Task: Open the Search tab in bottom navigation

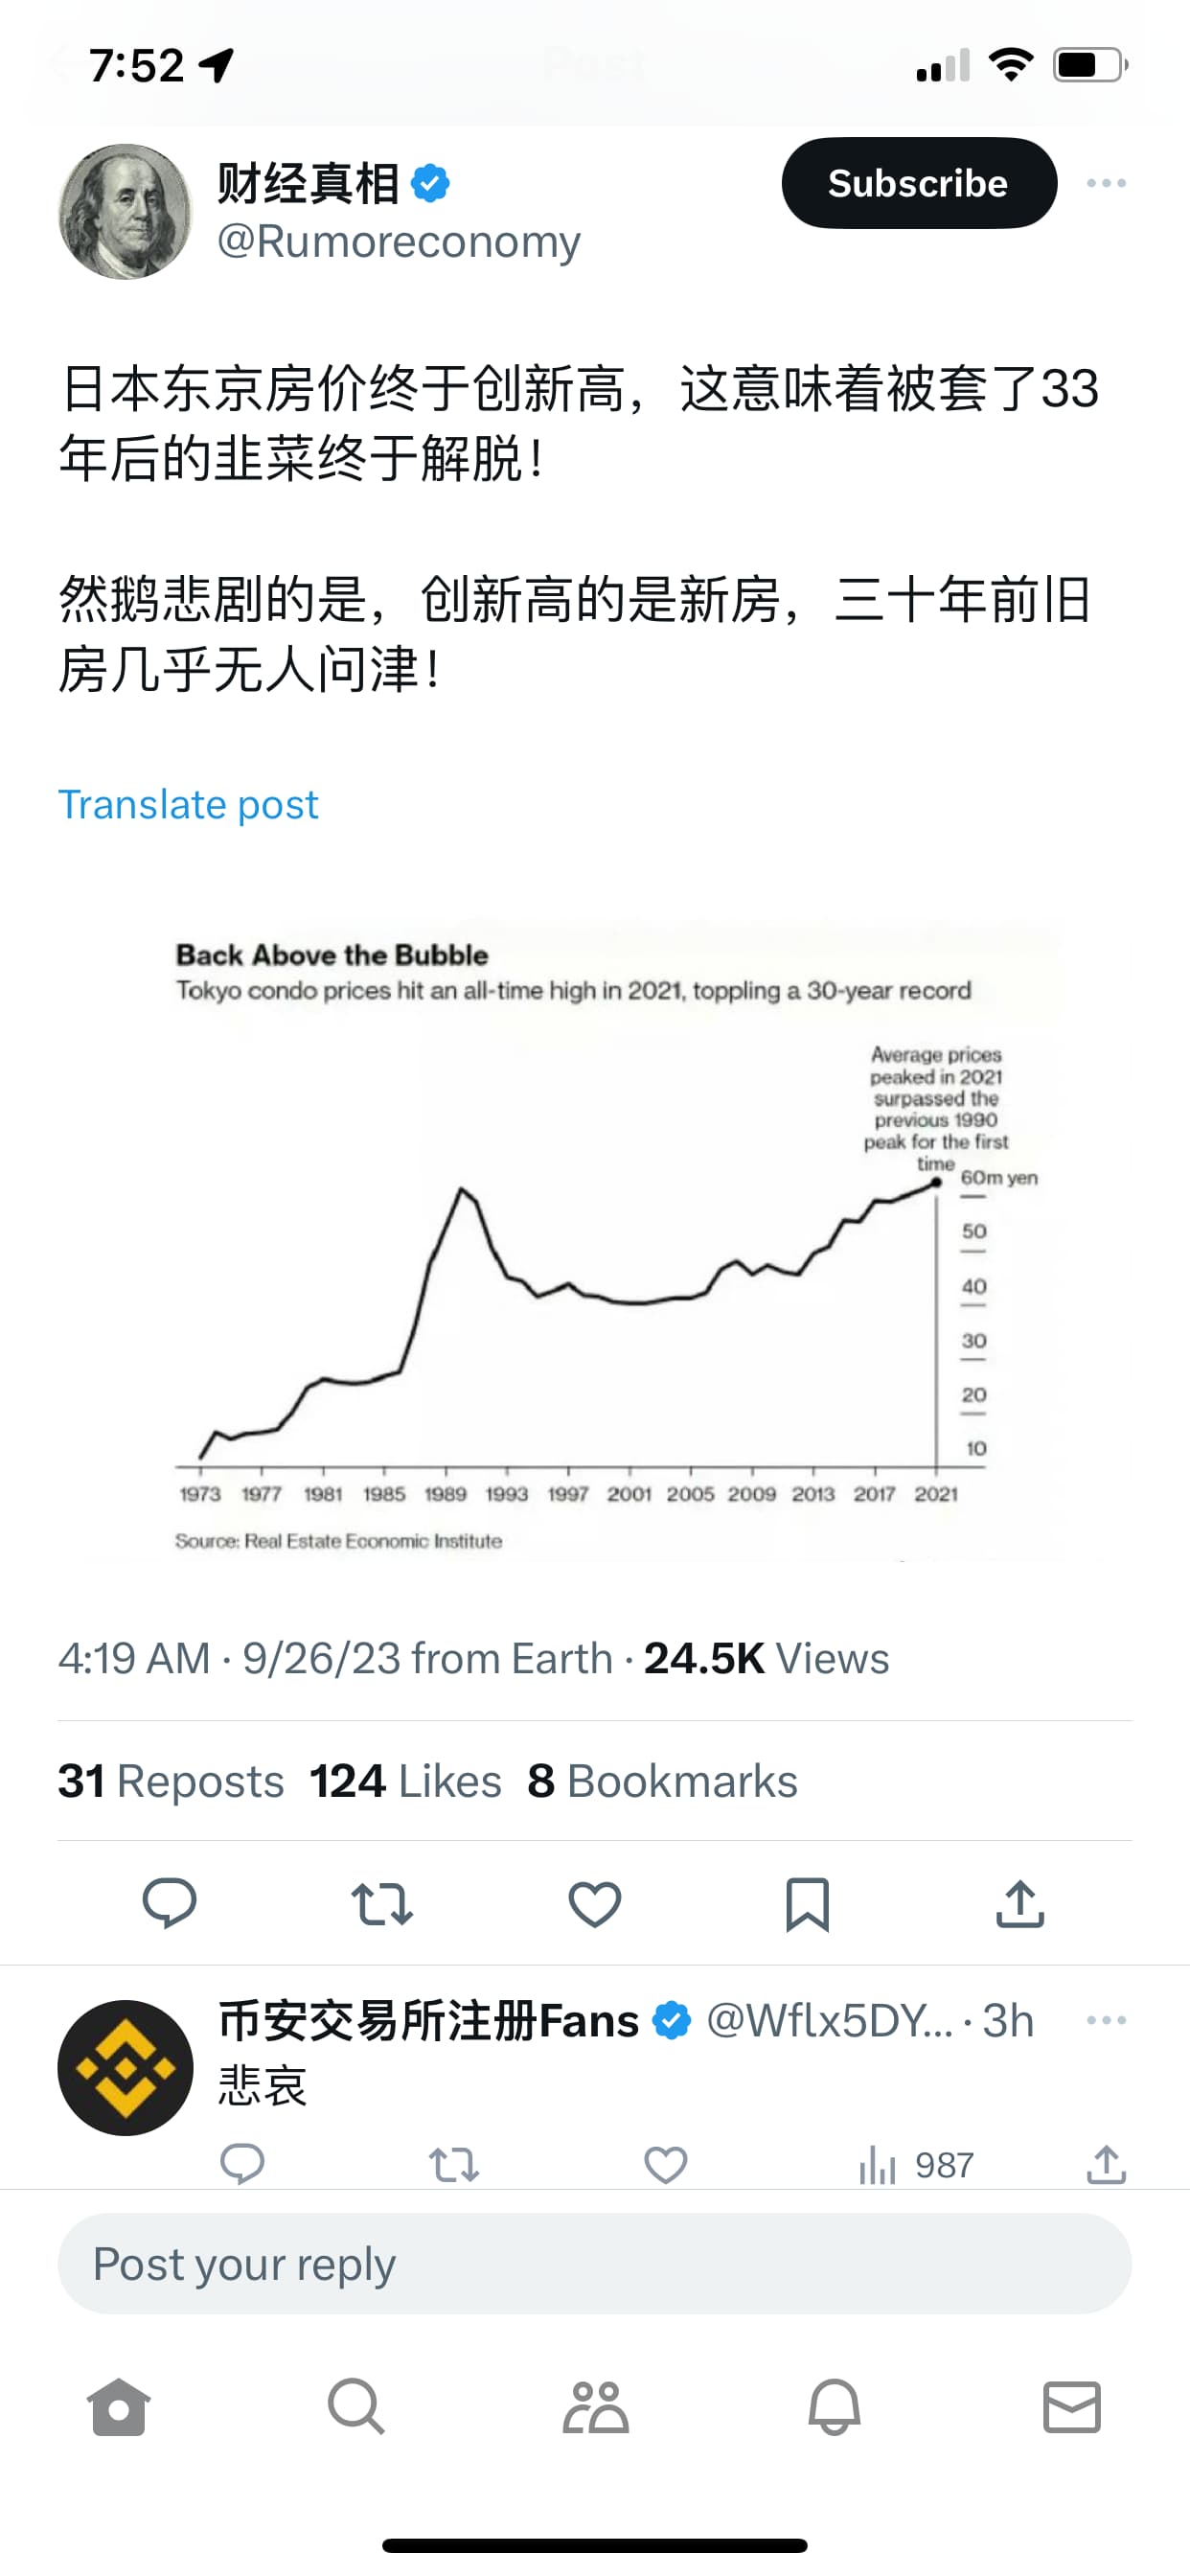Action: coord(356,2406)
